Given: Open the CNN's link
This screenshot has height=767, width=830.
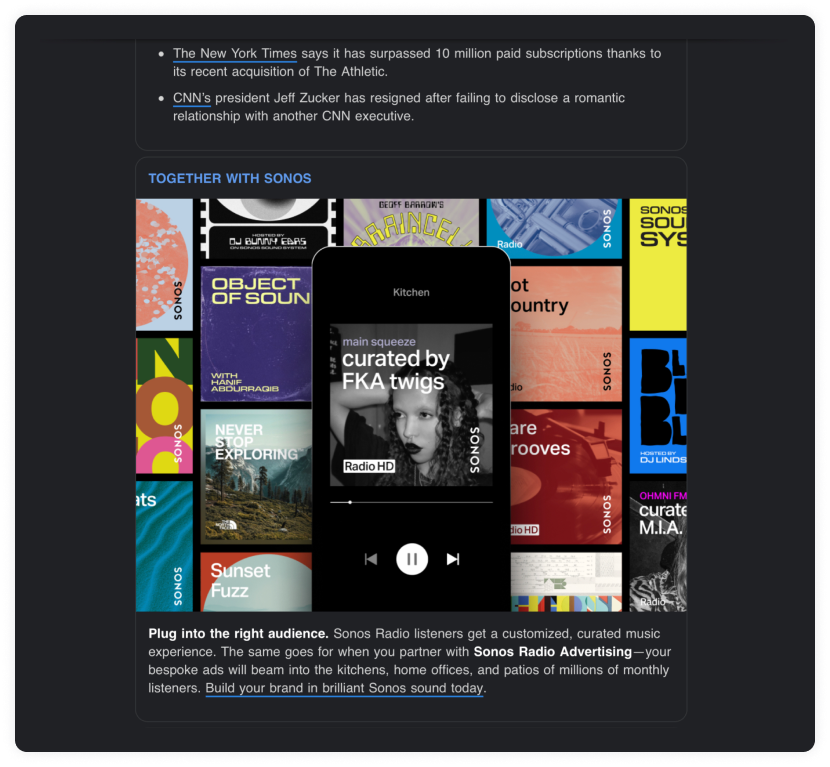Looking at the screenshot, I should click(192, 98).
